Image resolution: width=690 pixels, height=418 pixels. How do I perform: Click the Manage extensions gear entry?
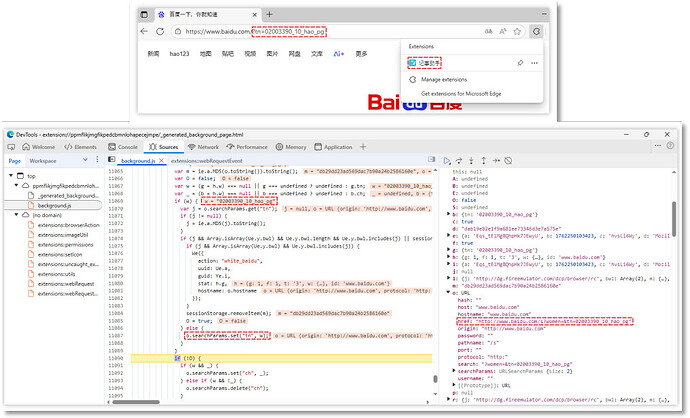(445, 78)
